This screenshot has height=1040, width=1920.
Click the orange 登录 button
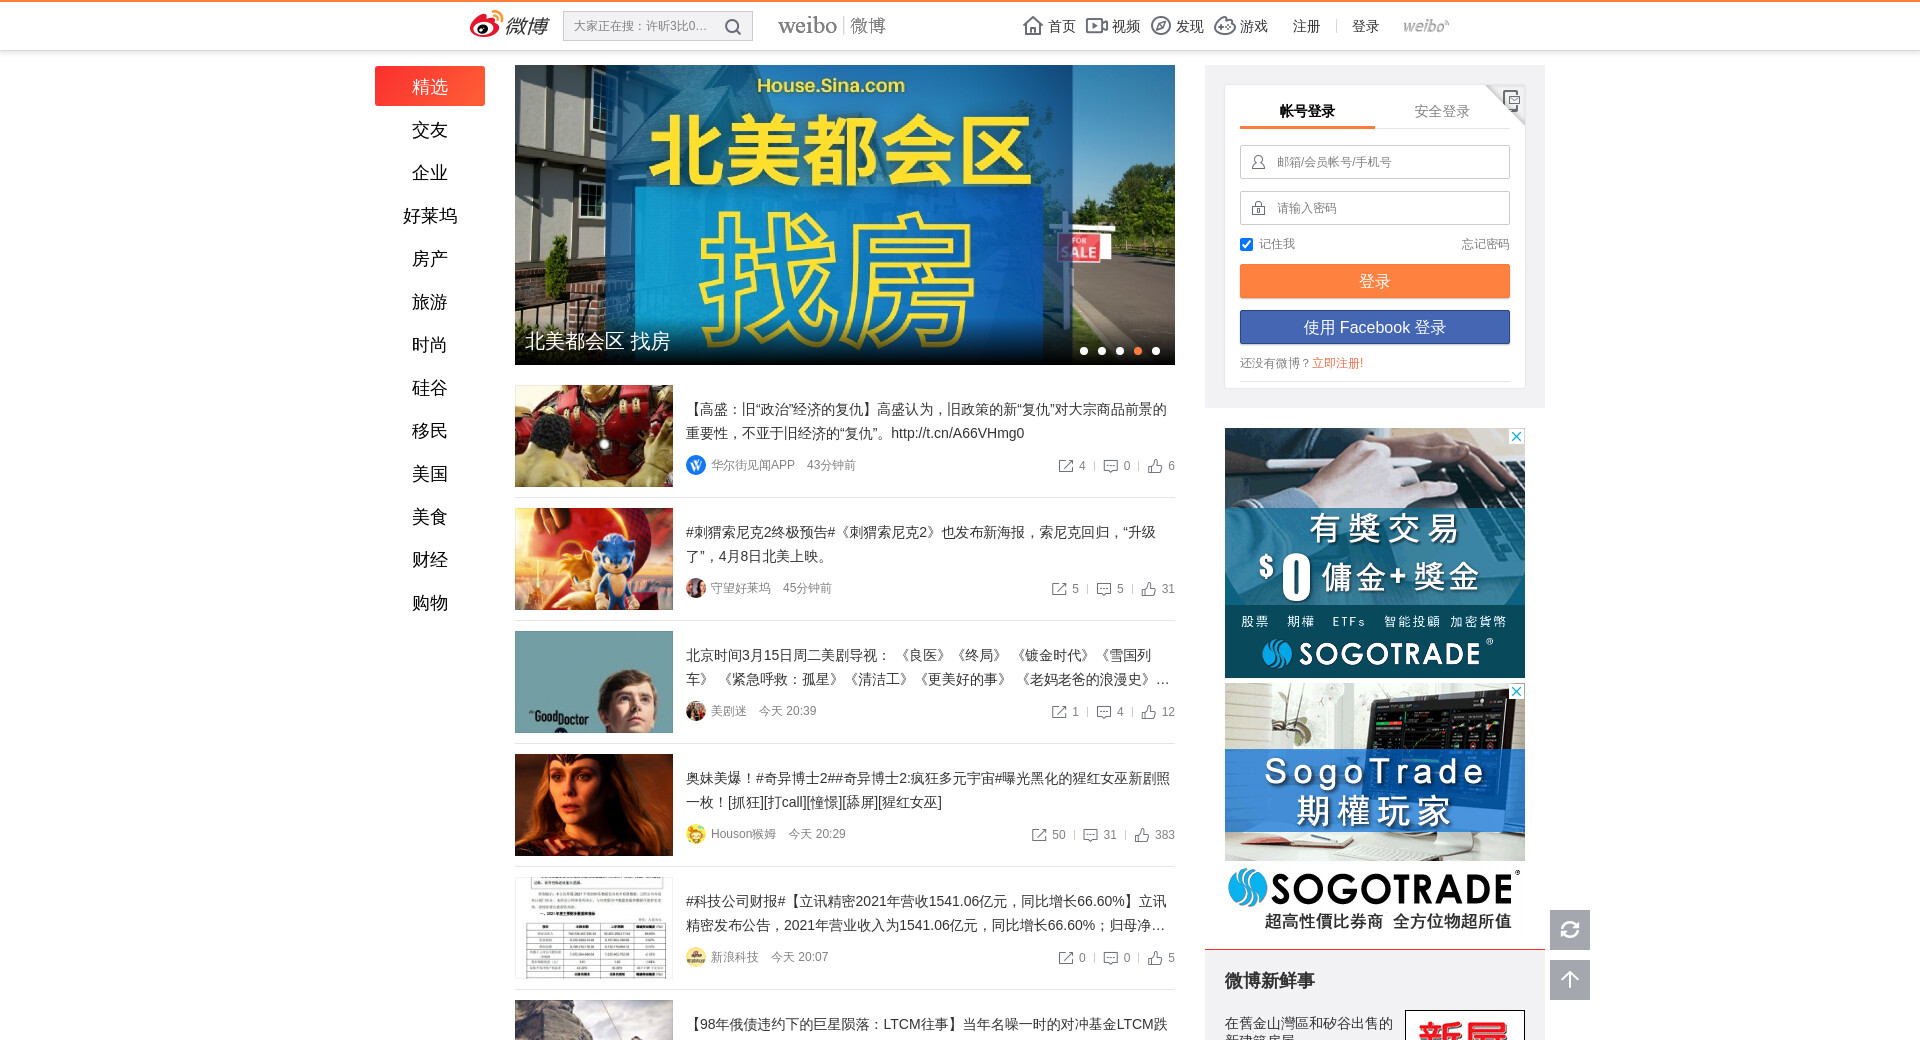click(1374, 281)
